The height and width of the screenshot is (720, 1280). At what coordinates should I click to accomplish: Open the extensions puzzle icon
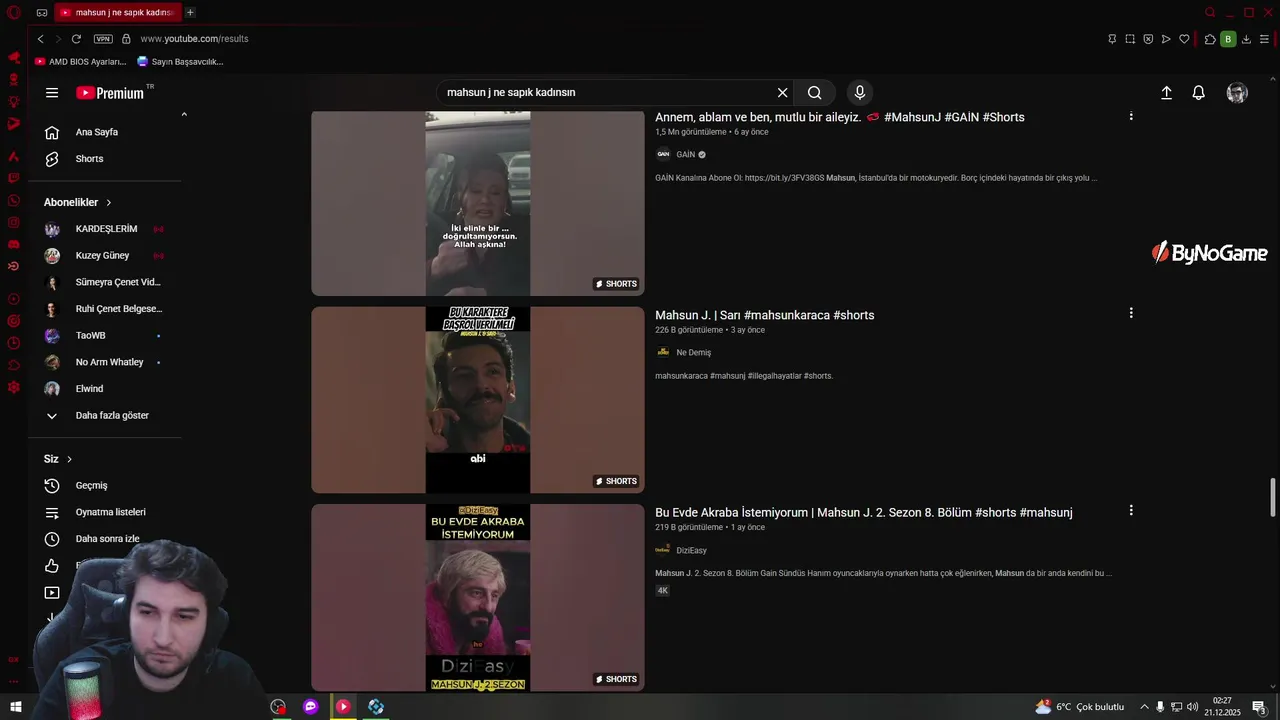[x=1210, y=39]
